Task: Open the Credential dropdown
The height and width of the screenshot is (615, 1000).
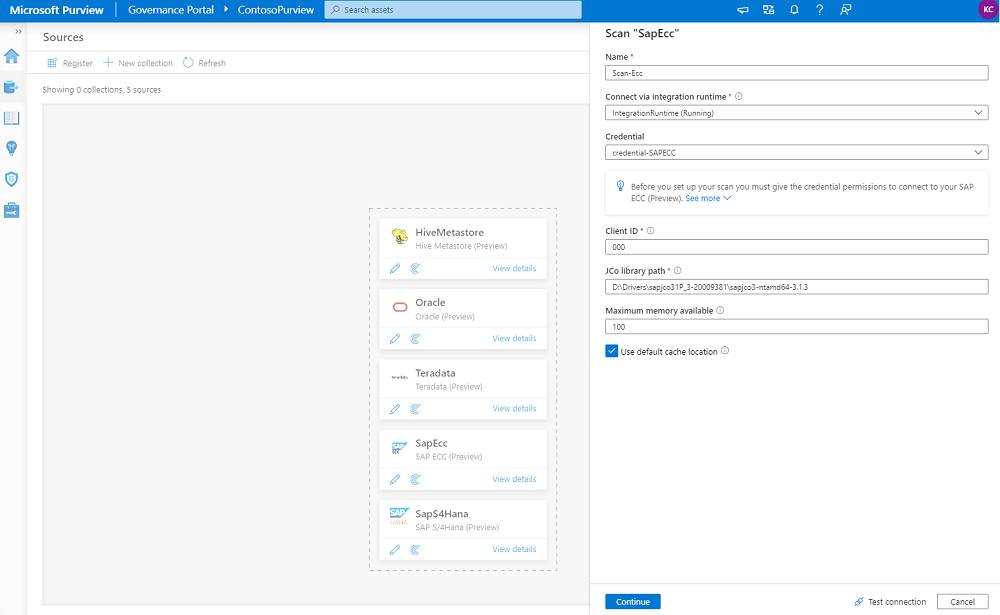Action: pyautogui.click(x=797, y=152)
